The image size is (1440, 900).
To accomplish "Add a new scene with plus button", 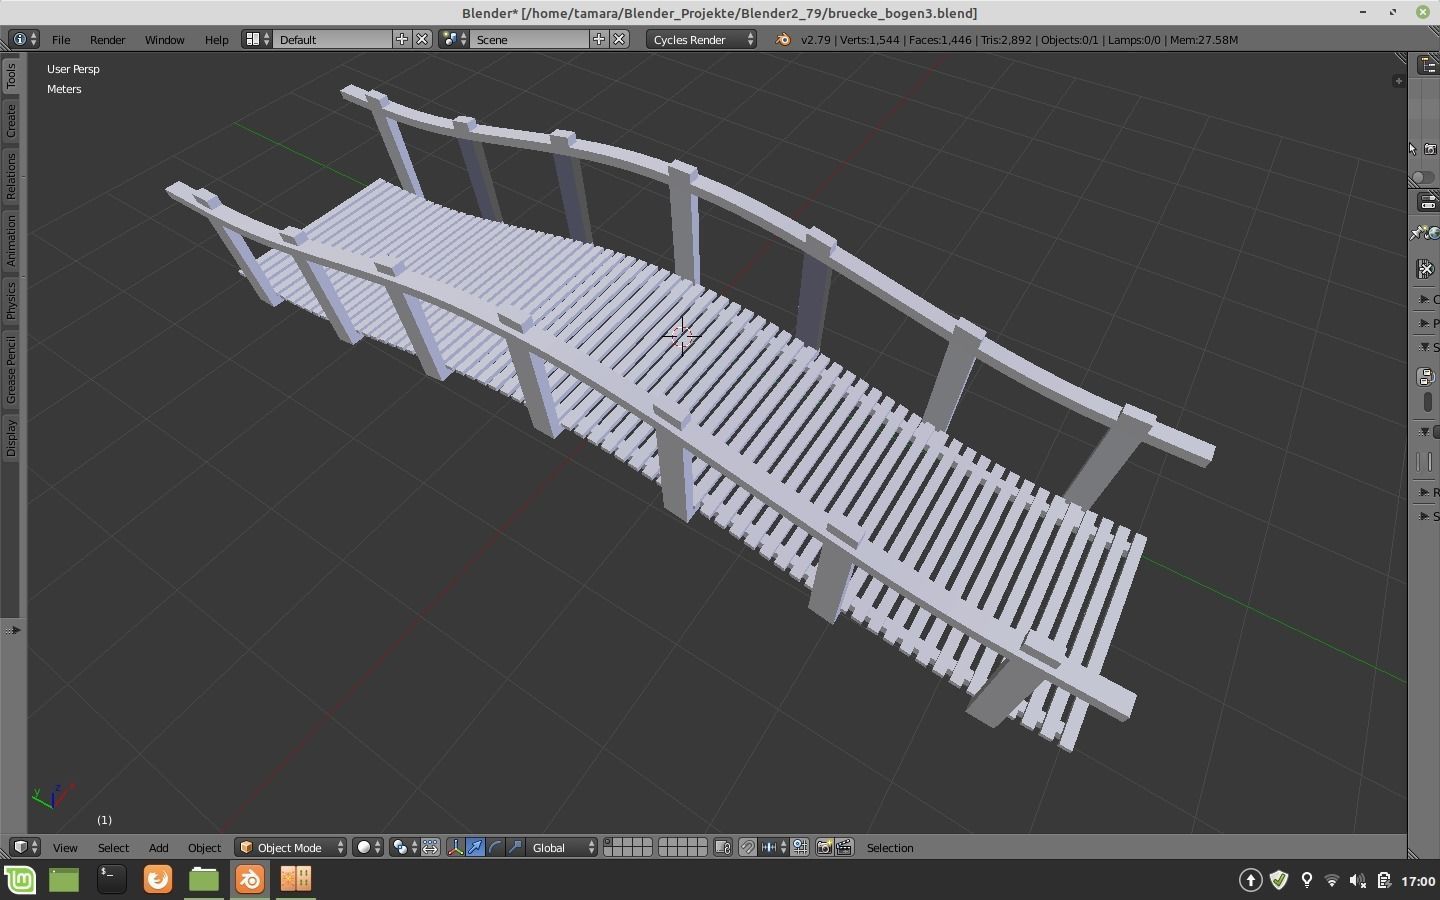I will click(x=599, y=39).
